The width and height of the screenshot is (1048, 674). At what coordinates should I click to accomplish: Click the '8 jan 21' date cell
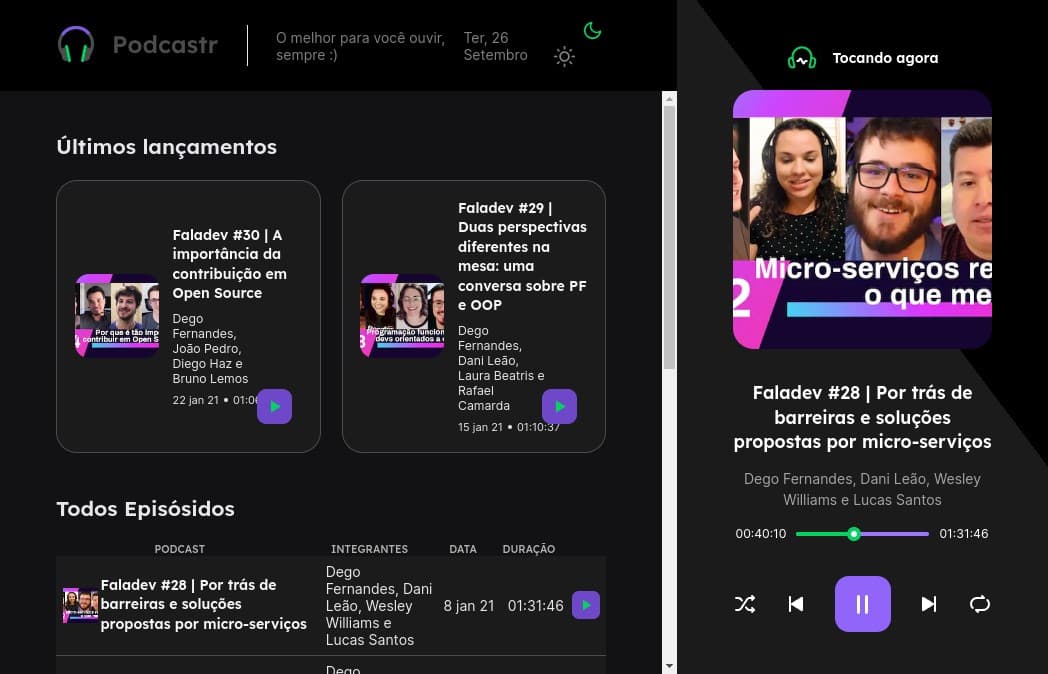point(469,606)
